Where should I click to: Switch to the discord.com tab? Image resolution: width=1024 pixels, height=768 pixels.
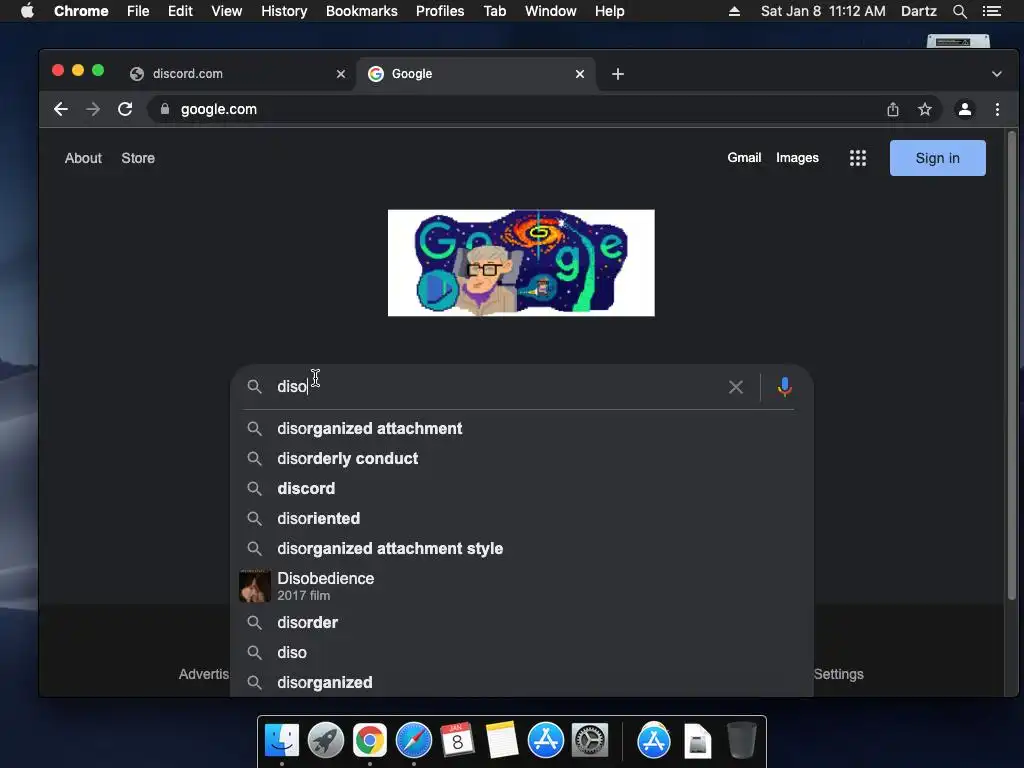[238, 74]
